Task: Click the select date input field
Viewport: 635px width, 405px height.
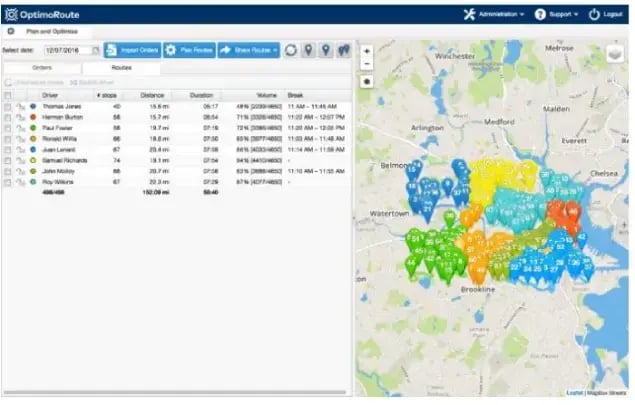Action: point(68,50)
